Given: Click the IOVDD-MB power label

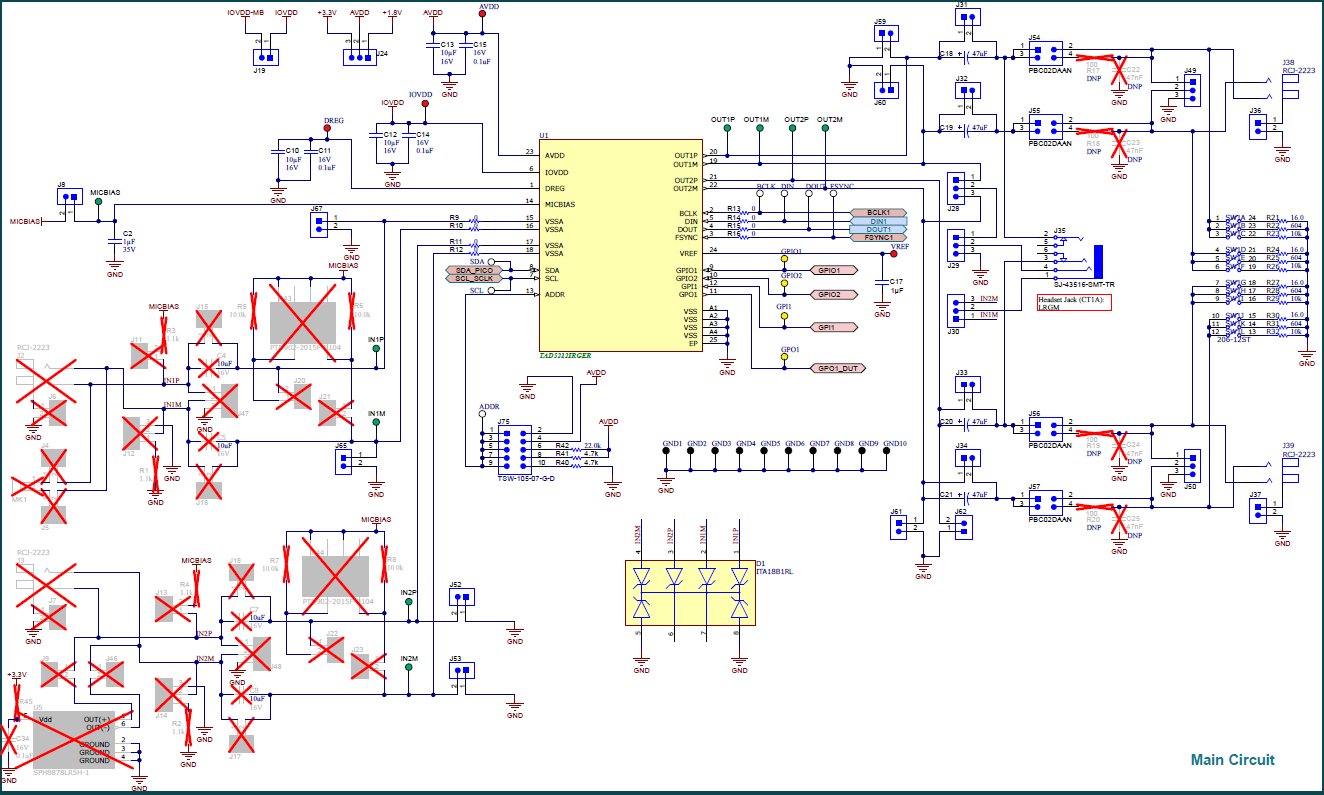Looking at the screenshot, I should (247, 13).
